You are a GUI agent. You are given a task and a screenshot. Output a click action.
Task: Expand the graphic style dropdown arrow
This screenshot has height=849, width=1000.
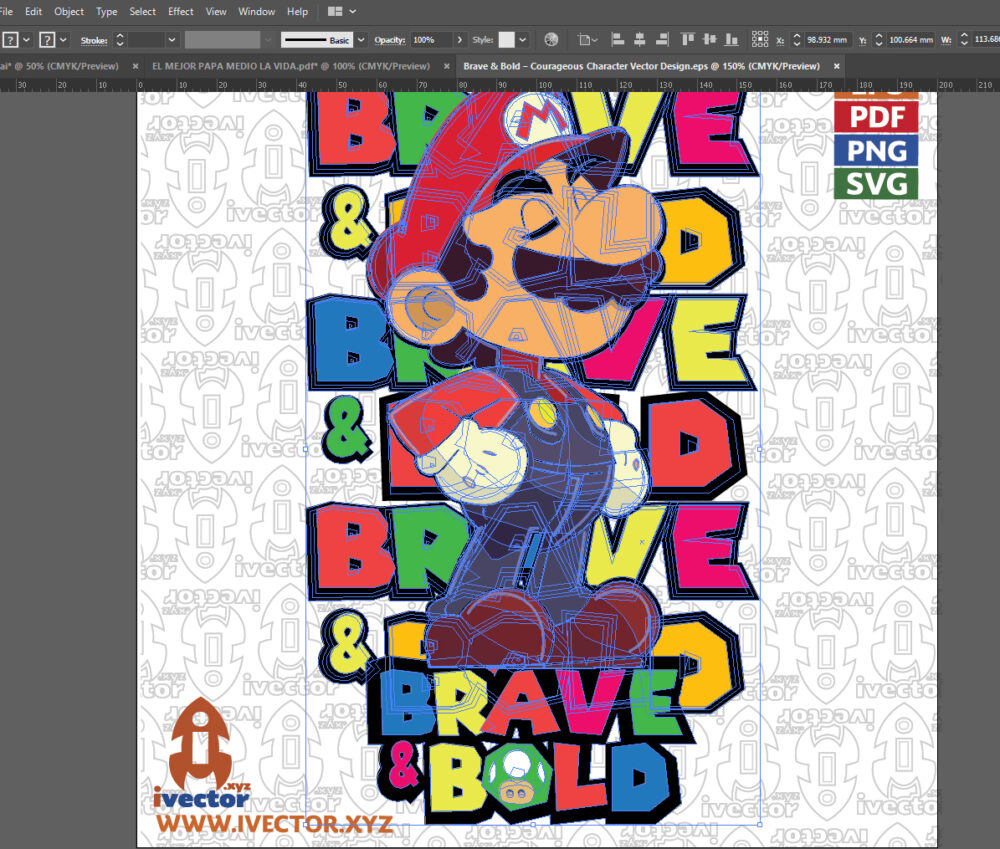pos(522,40)
